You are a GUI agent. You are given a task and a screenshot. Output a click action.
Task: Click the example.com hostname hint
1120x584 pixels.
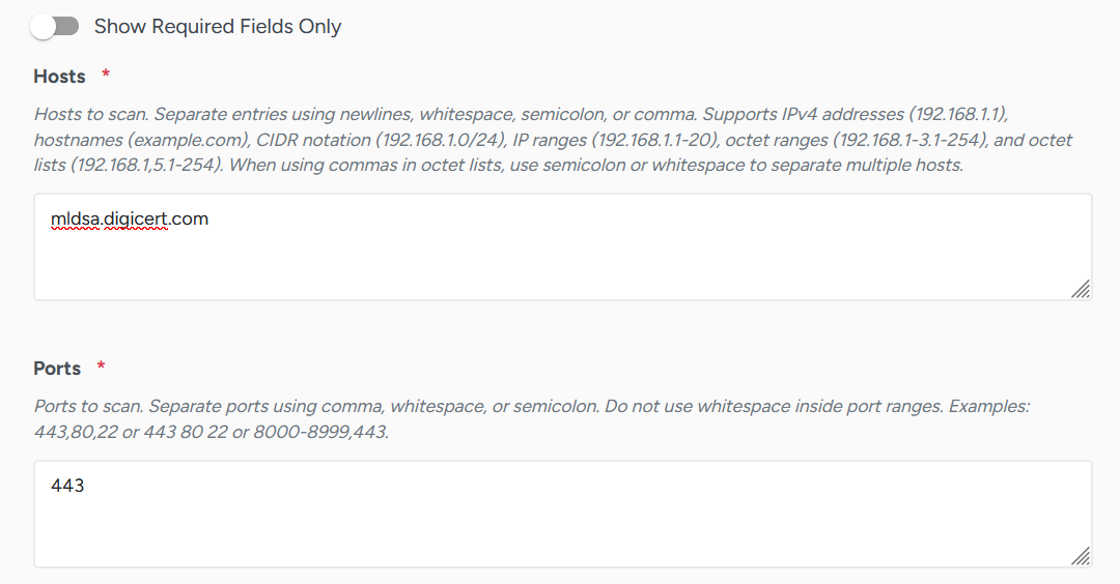point(189,140)
